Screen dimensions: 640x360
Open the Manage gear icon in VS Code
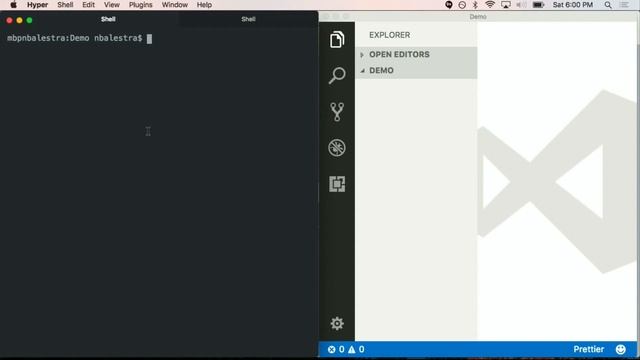[x=337, y=323]
